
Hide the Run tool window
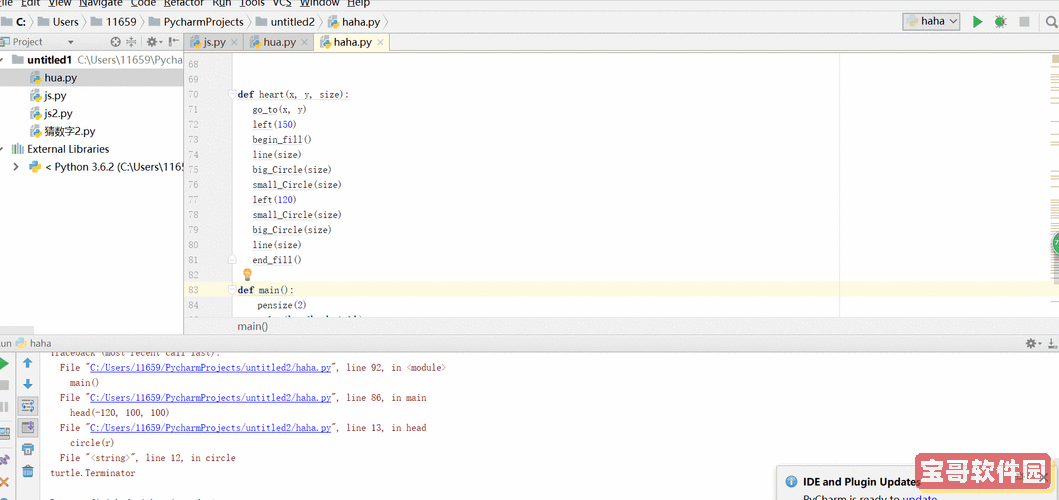(1052, 343)
